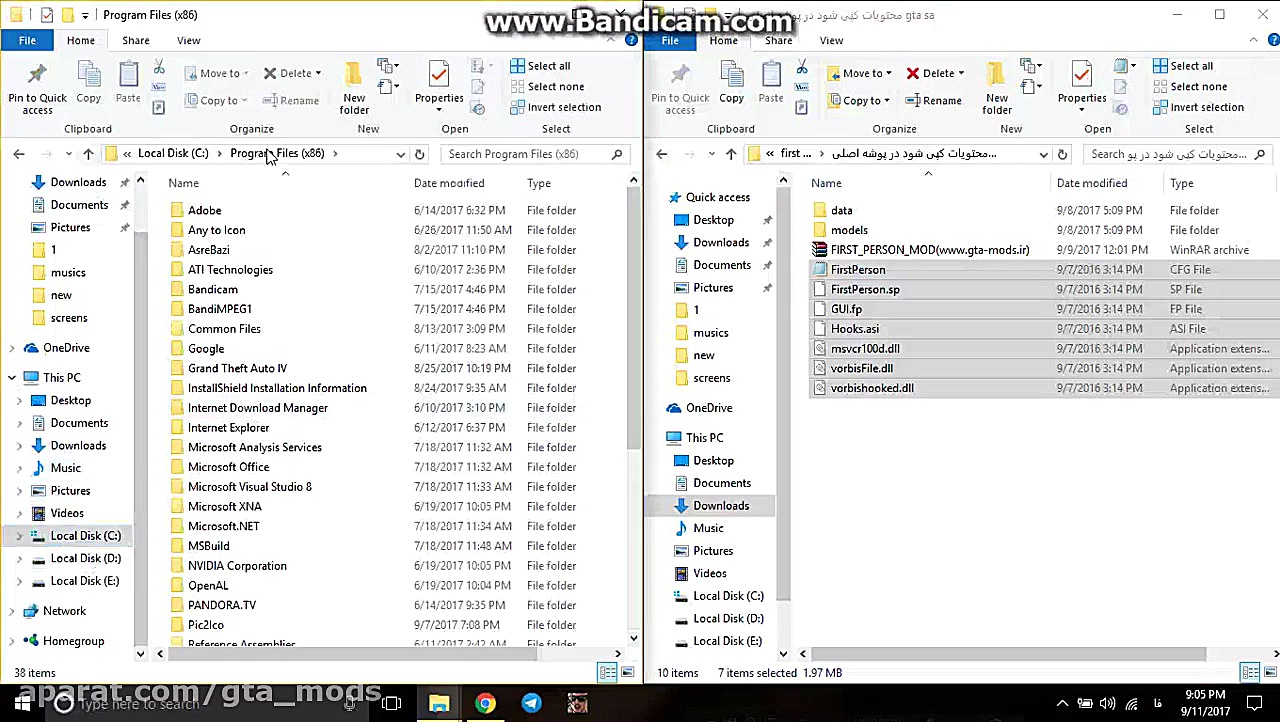This screenshot has height=722, width=1280.
Task: Select Local Disk (D:) in Program Files window
Action: point(85,558)
